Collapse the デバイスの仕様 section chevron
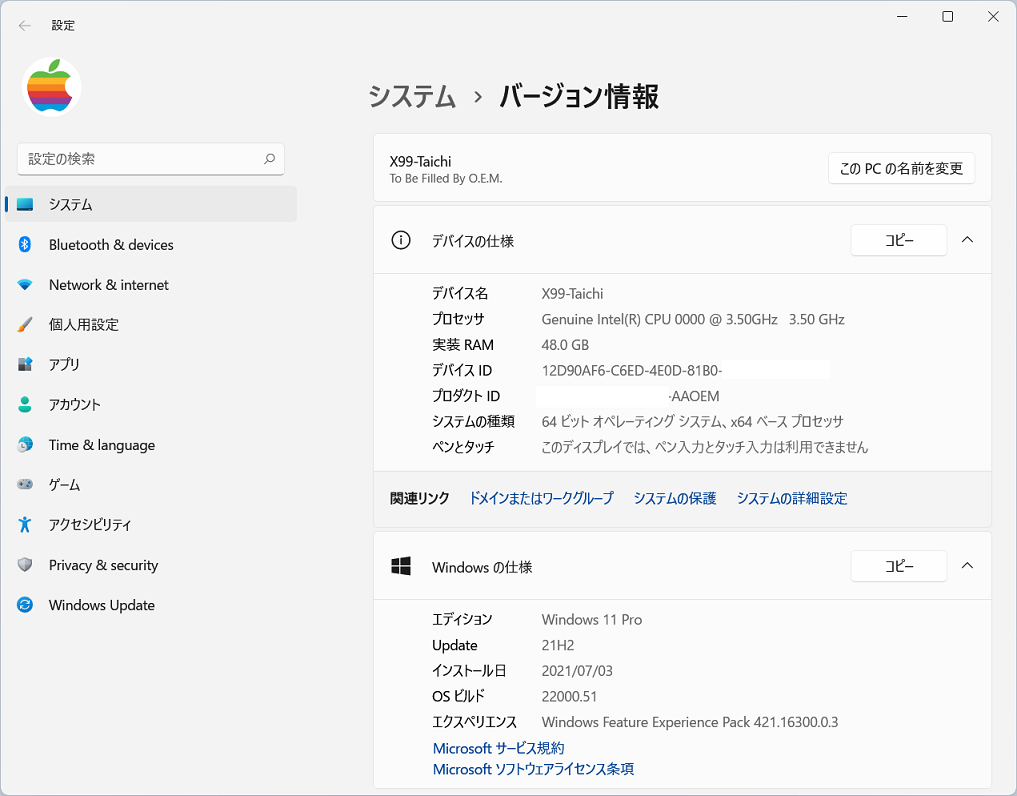Image resolution: width=1017 pixels, height=796 pixels. pyautogui.click(x=967, y=240)
